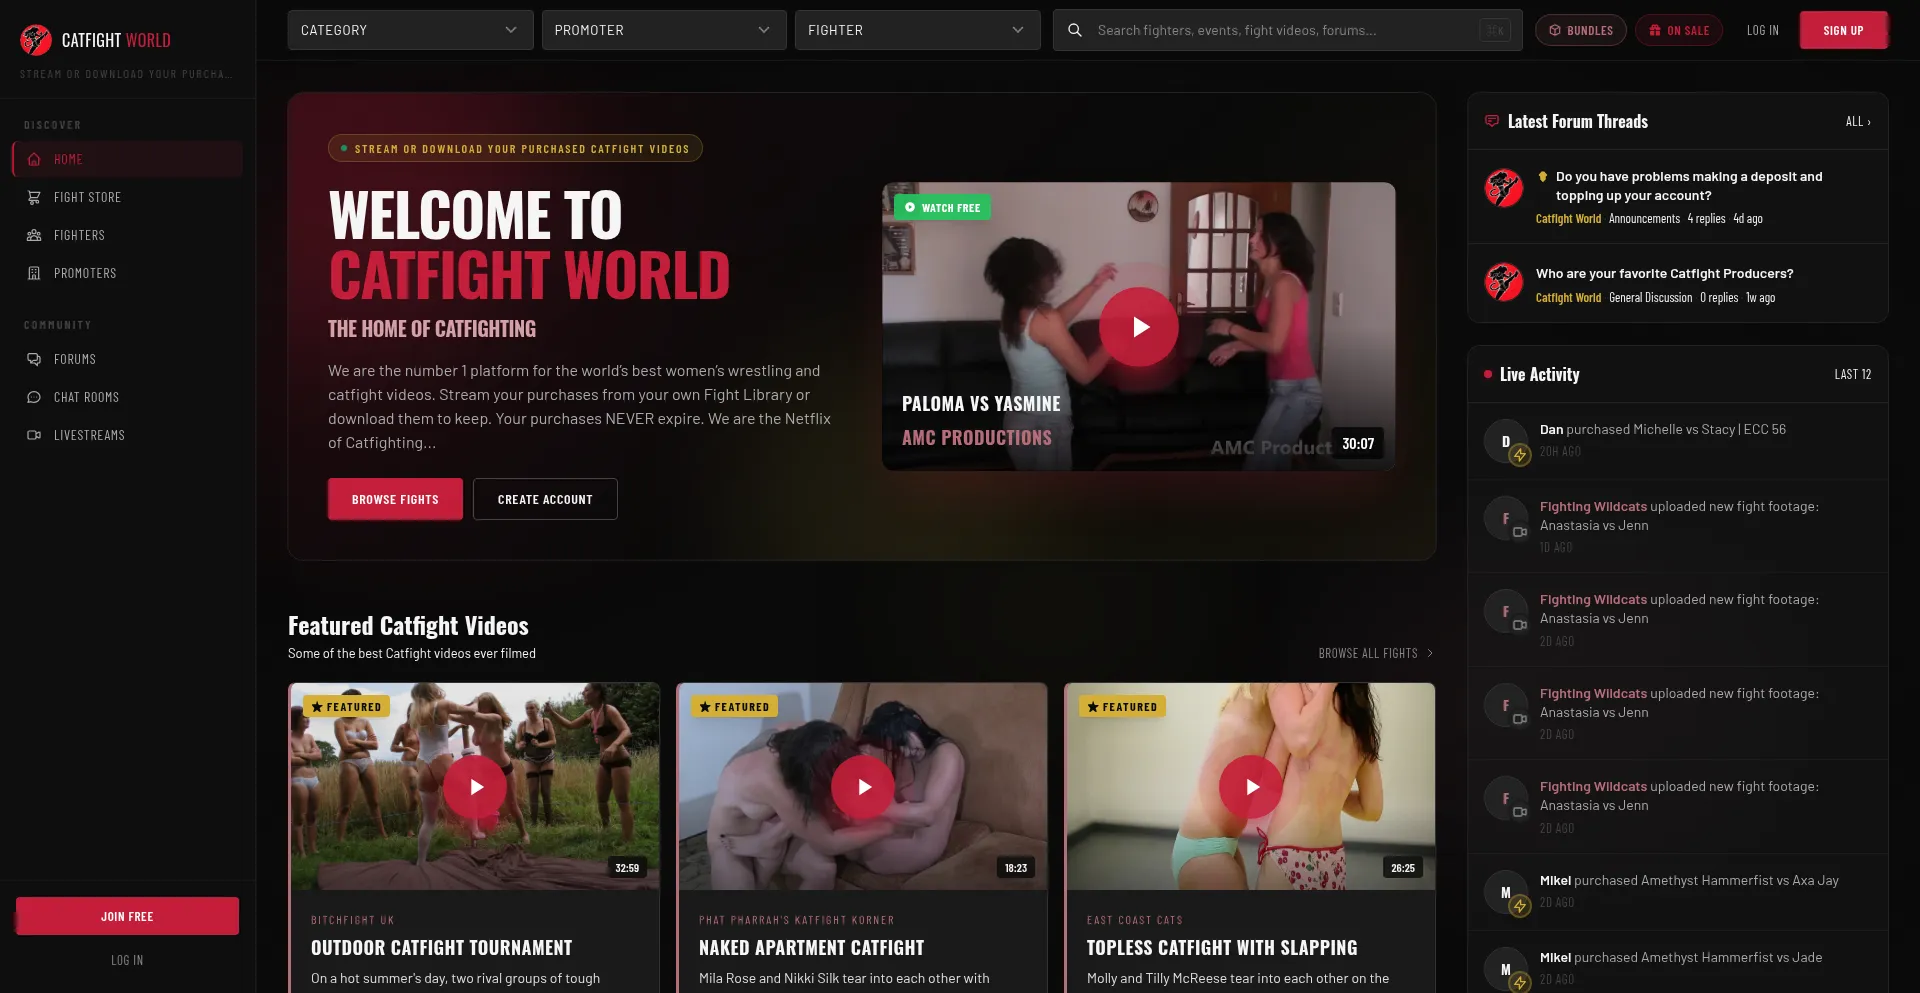Screen dimensions: 1920x993
Task: Open Promoters in the sidebar
Action: [x=127, y=273]
